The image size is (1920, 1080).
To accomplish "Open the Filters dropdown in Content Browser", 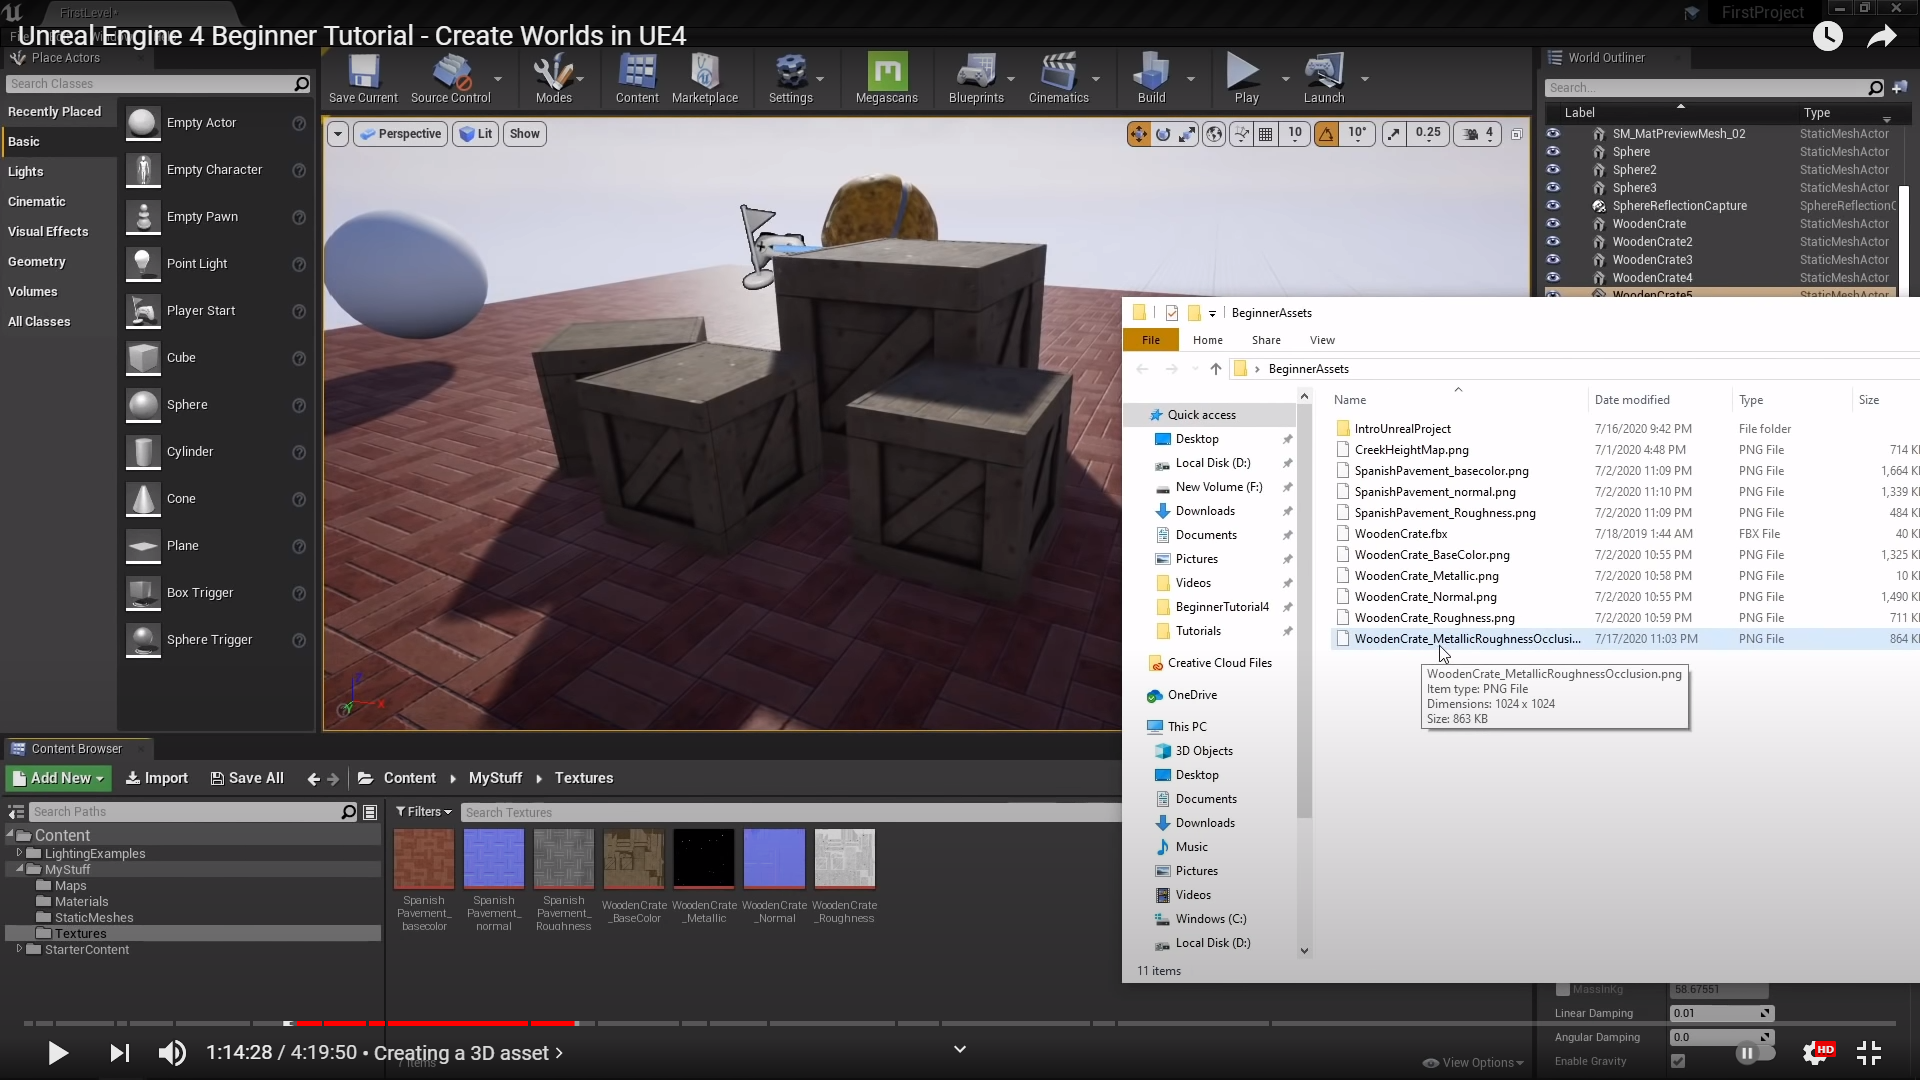I will coord(423,812).
